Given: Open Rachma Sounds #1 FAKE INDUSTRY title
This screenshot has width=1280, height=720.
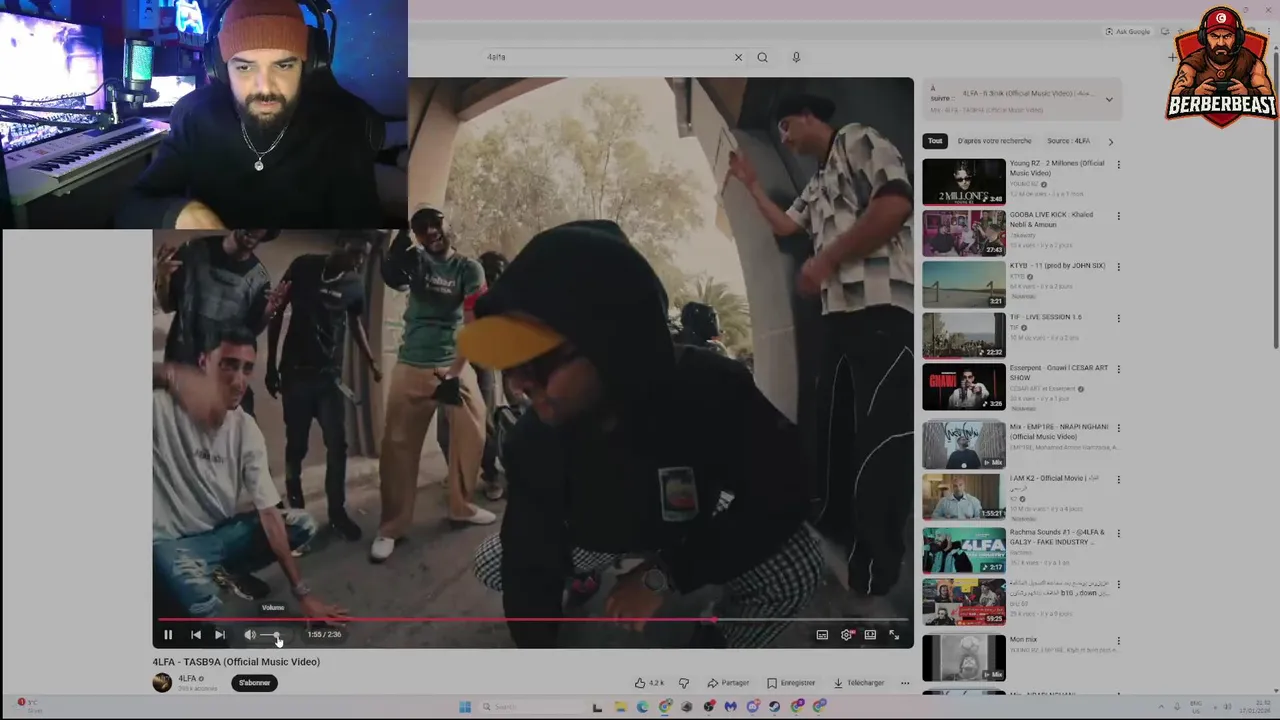Looking at the screenshot, I should [1058, 536].
